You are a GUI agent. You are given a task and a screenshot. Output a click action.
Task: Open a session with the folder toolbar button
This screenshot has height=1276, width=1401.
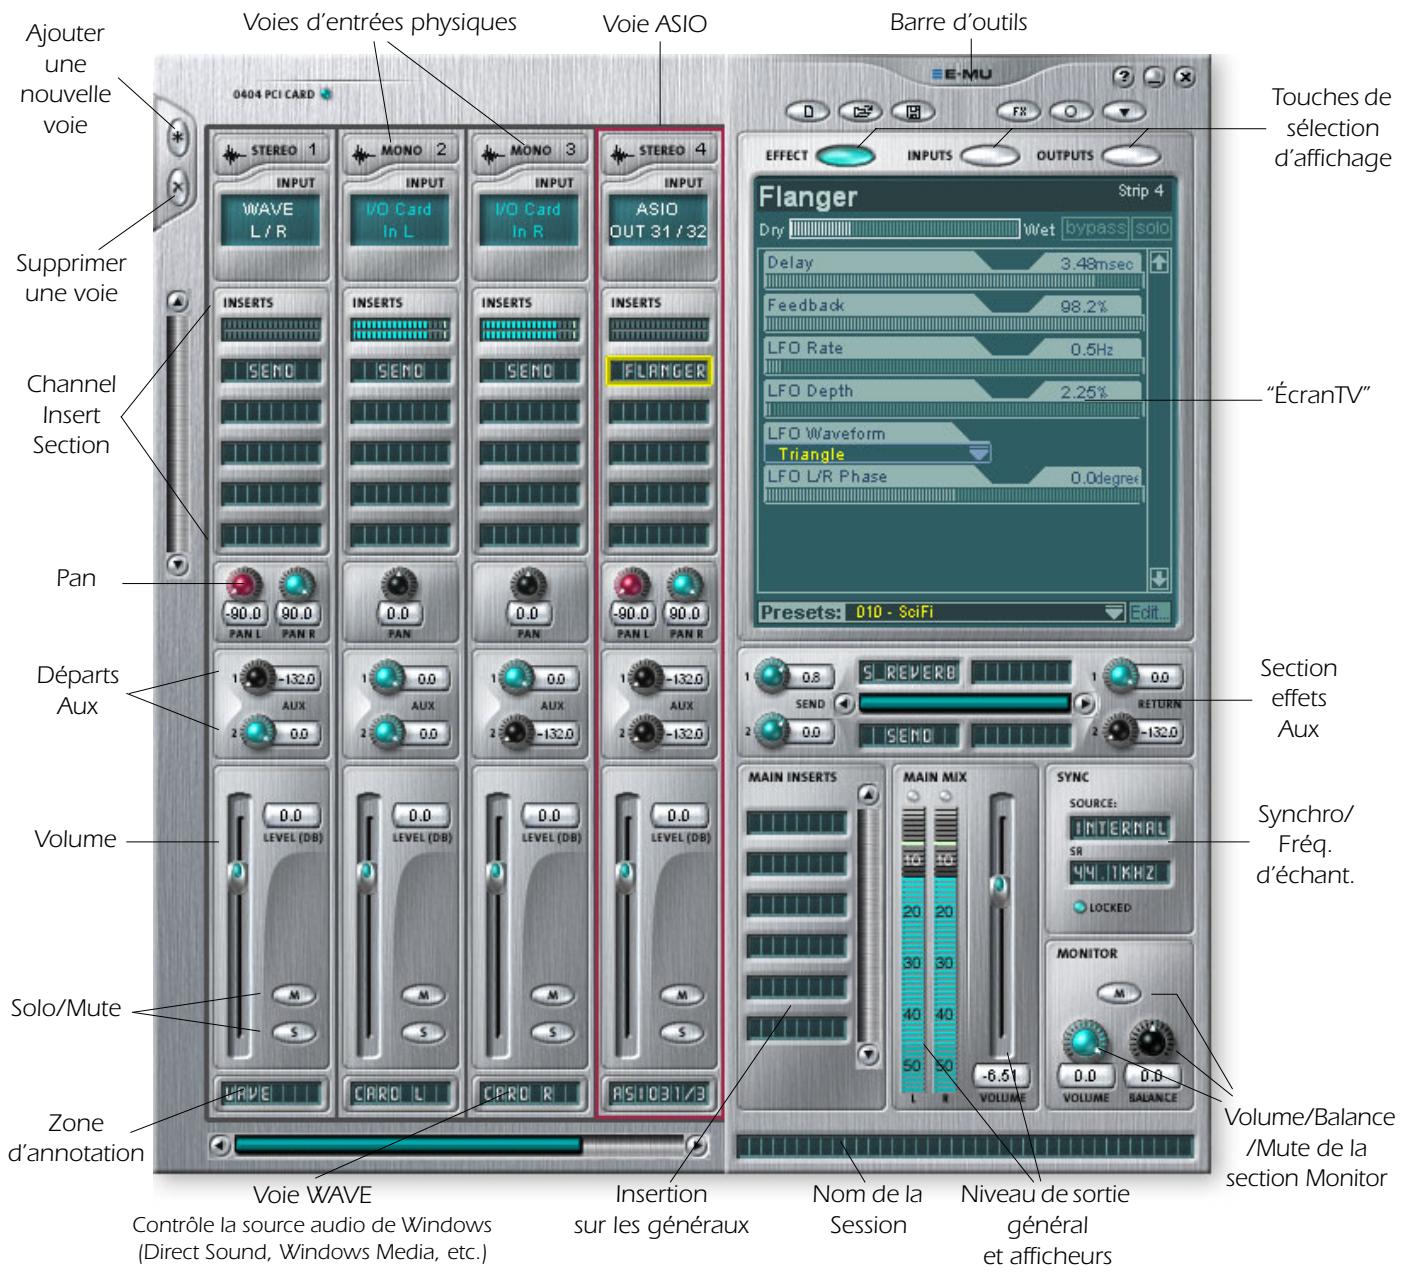coord(859,111)
